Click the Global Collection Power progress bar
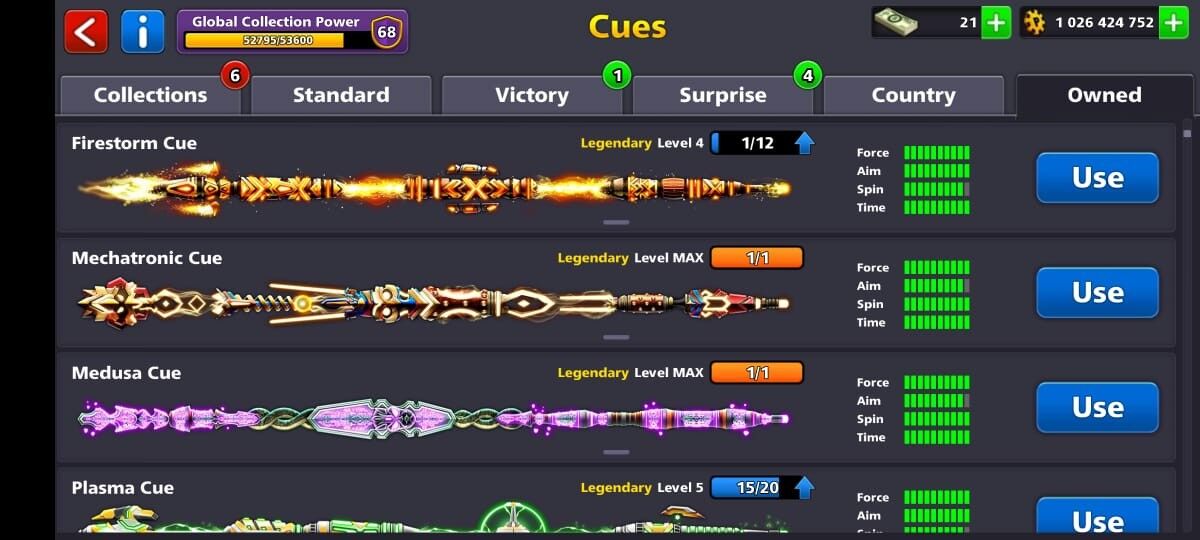 point(275,40)
